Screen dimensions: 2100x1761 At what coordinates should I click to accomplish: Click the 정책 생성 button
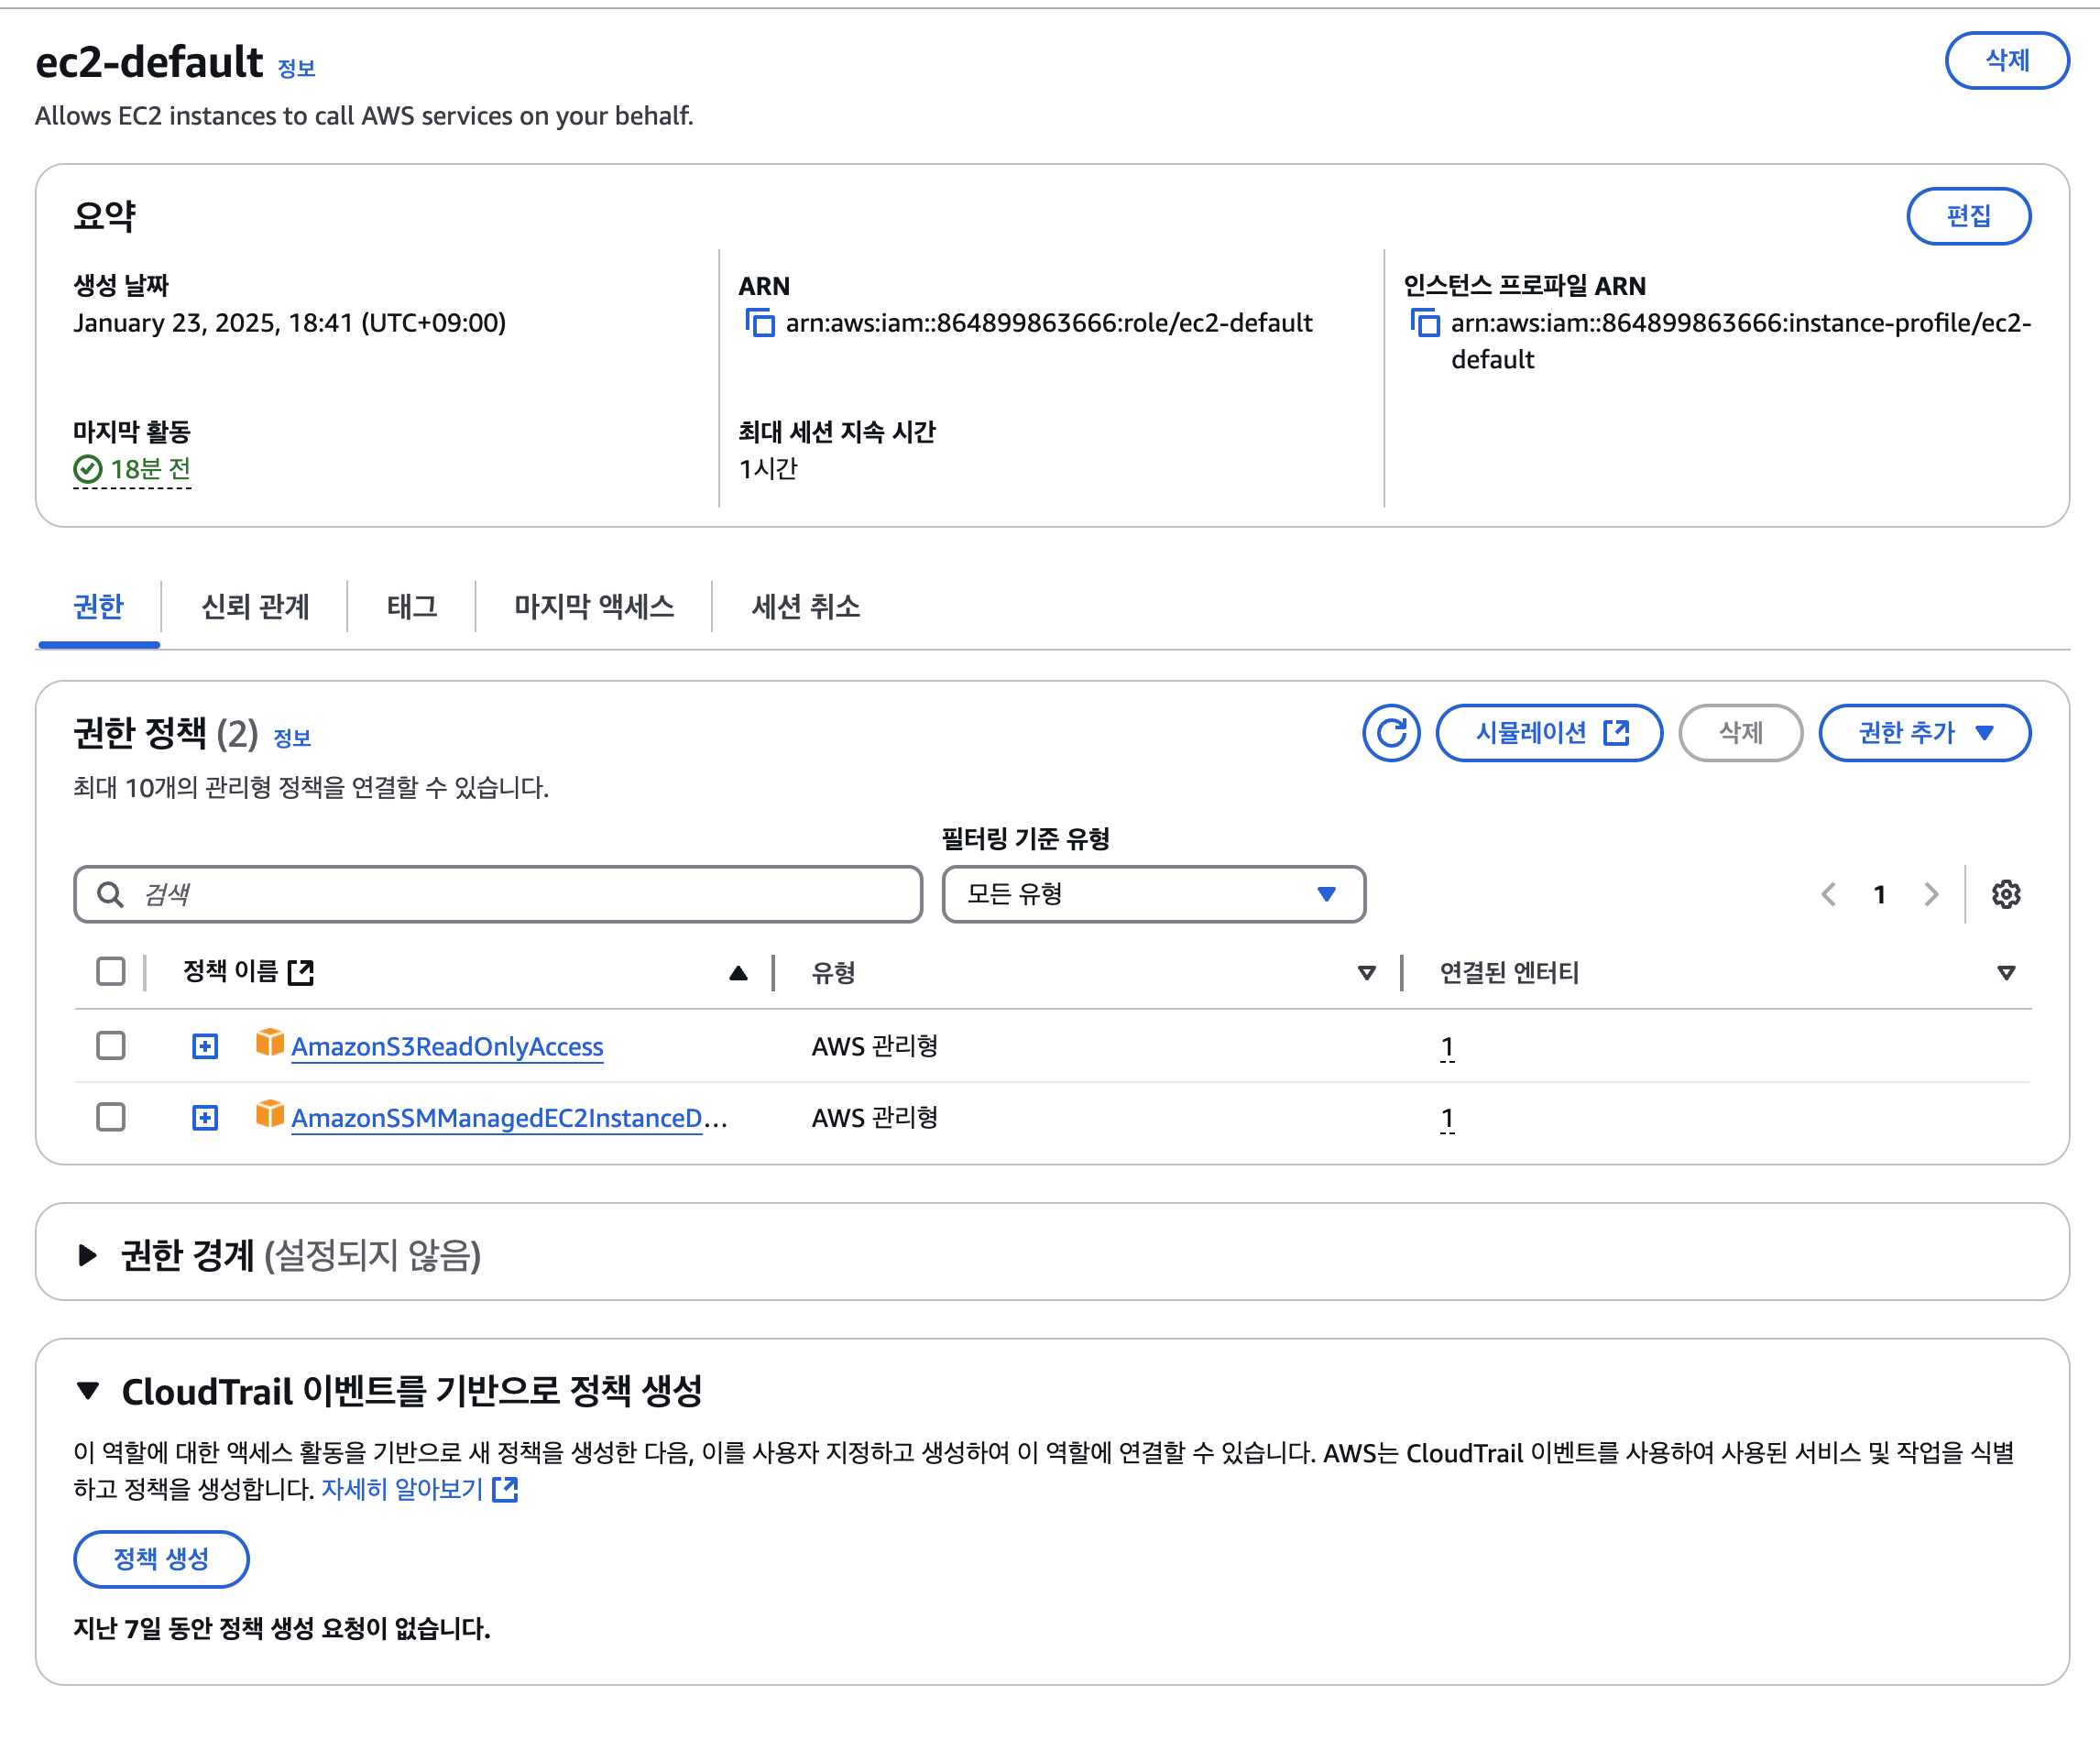click(x=161, y=1558)
